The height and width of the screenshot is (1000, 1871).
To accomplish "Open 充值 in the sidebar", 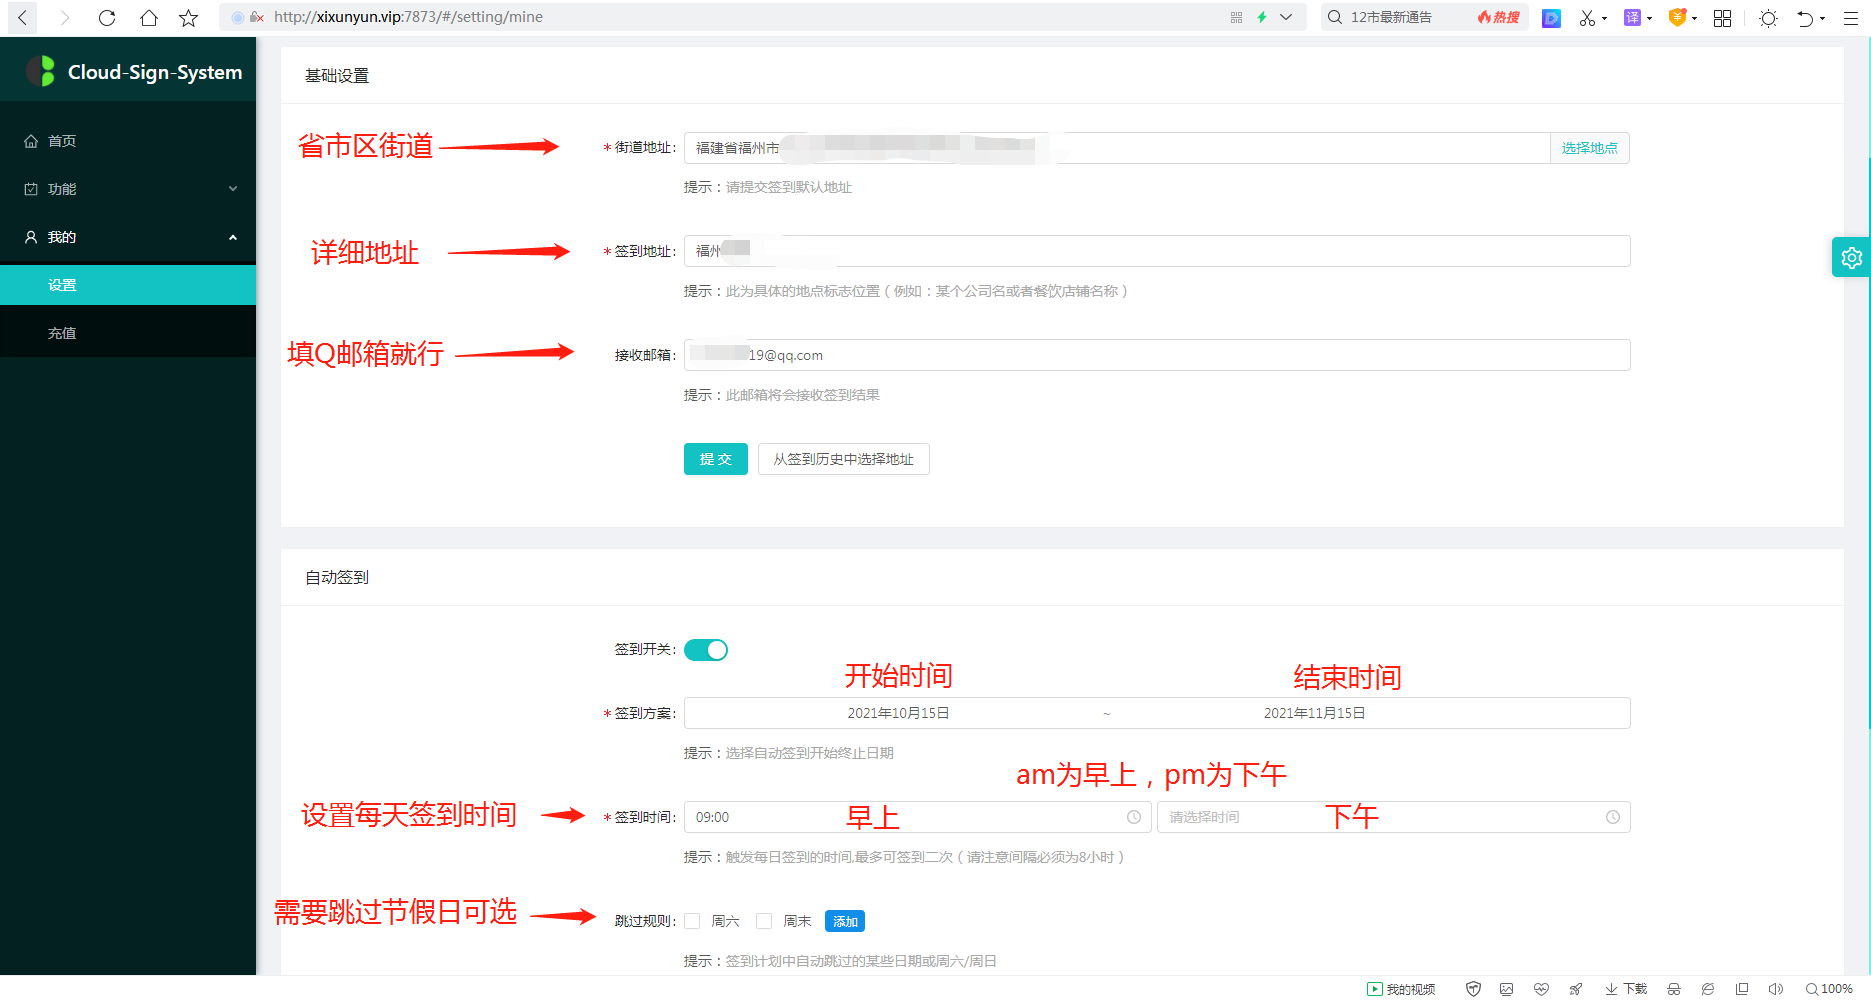I will 128,333.
